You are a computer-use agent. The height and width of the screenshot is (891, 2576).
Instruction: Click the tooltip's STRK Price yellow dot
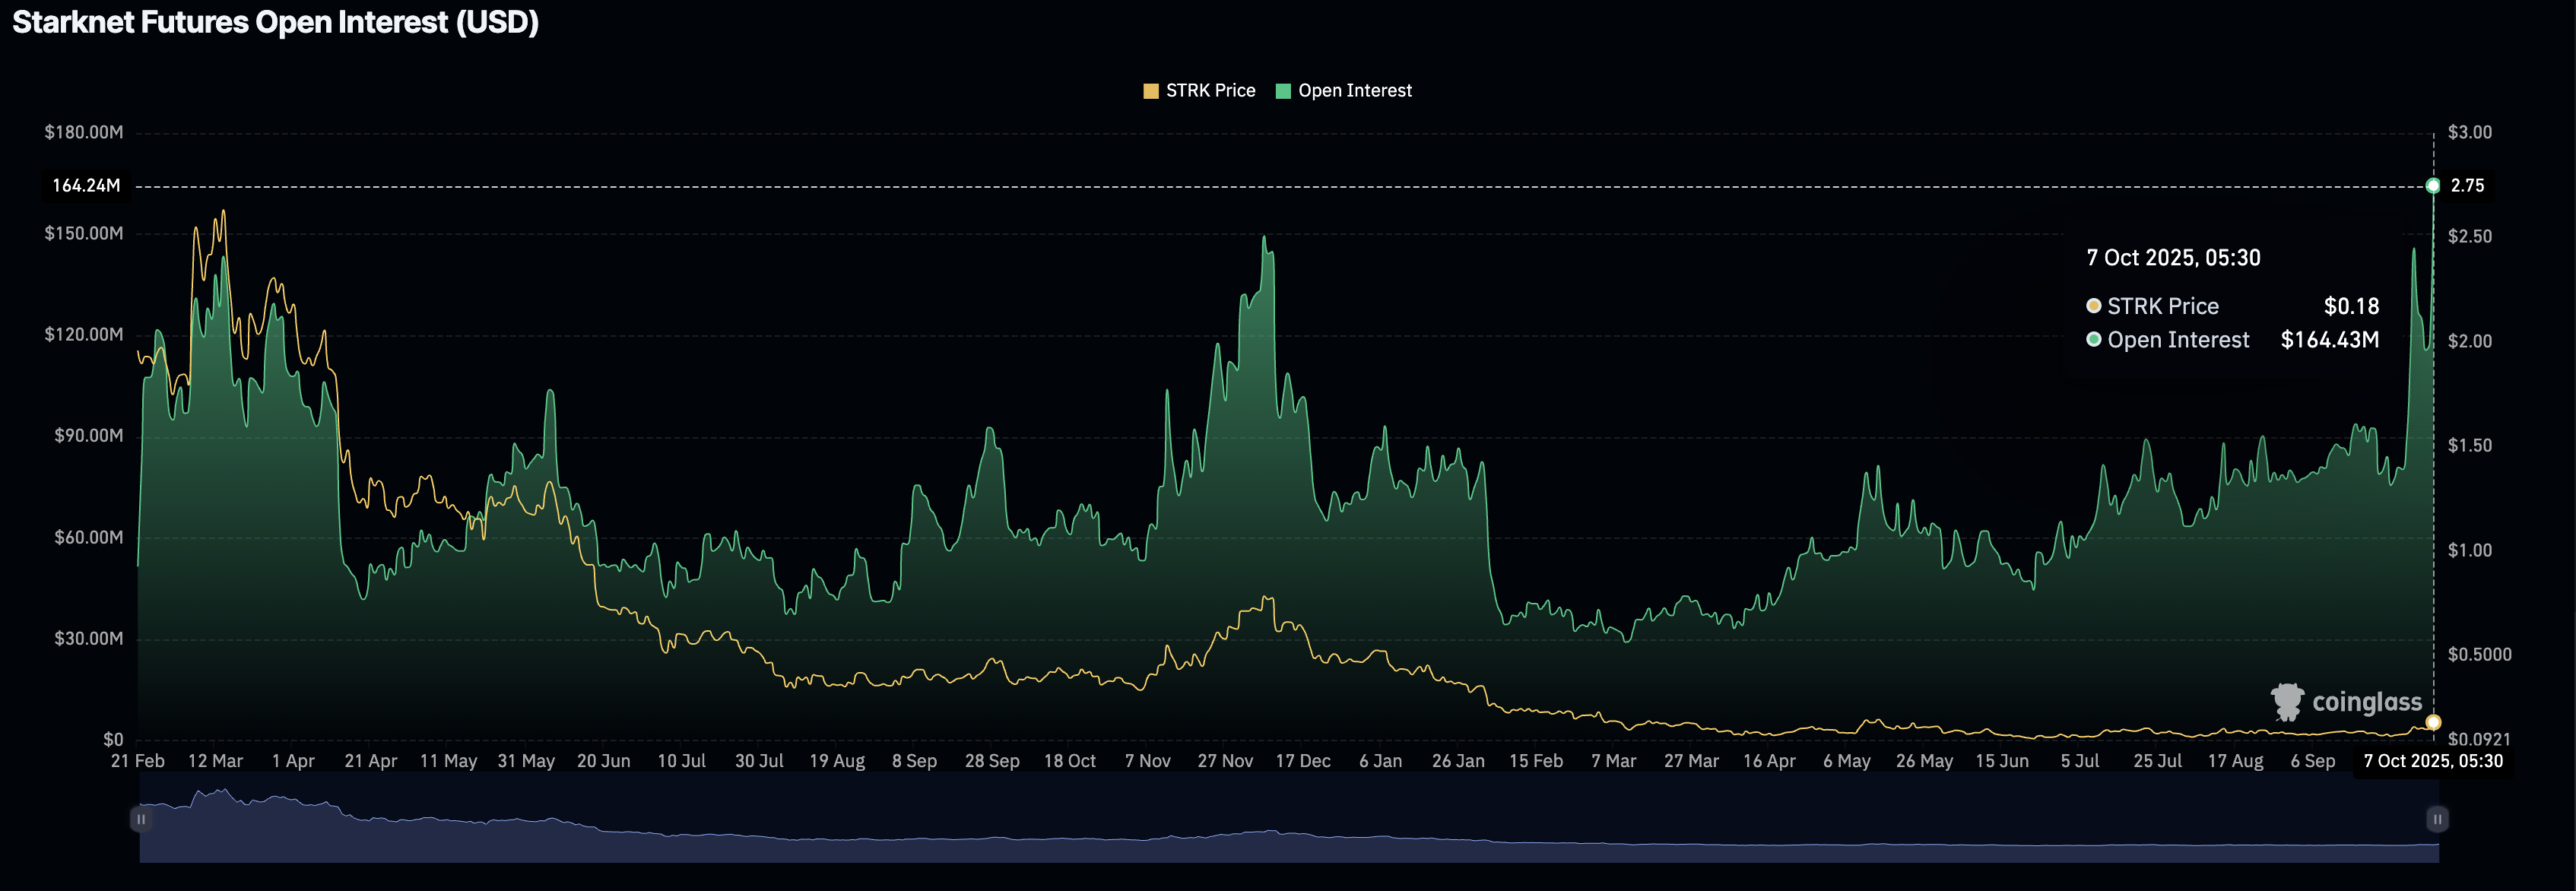[x=2093, y=306]
